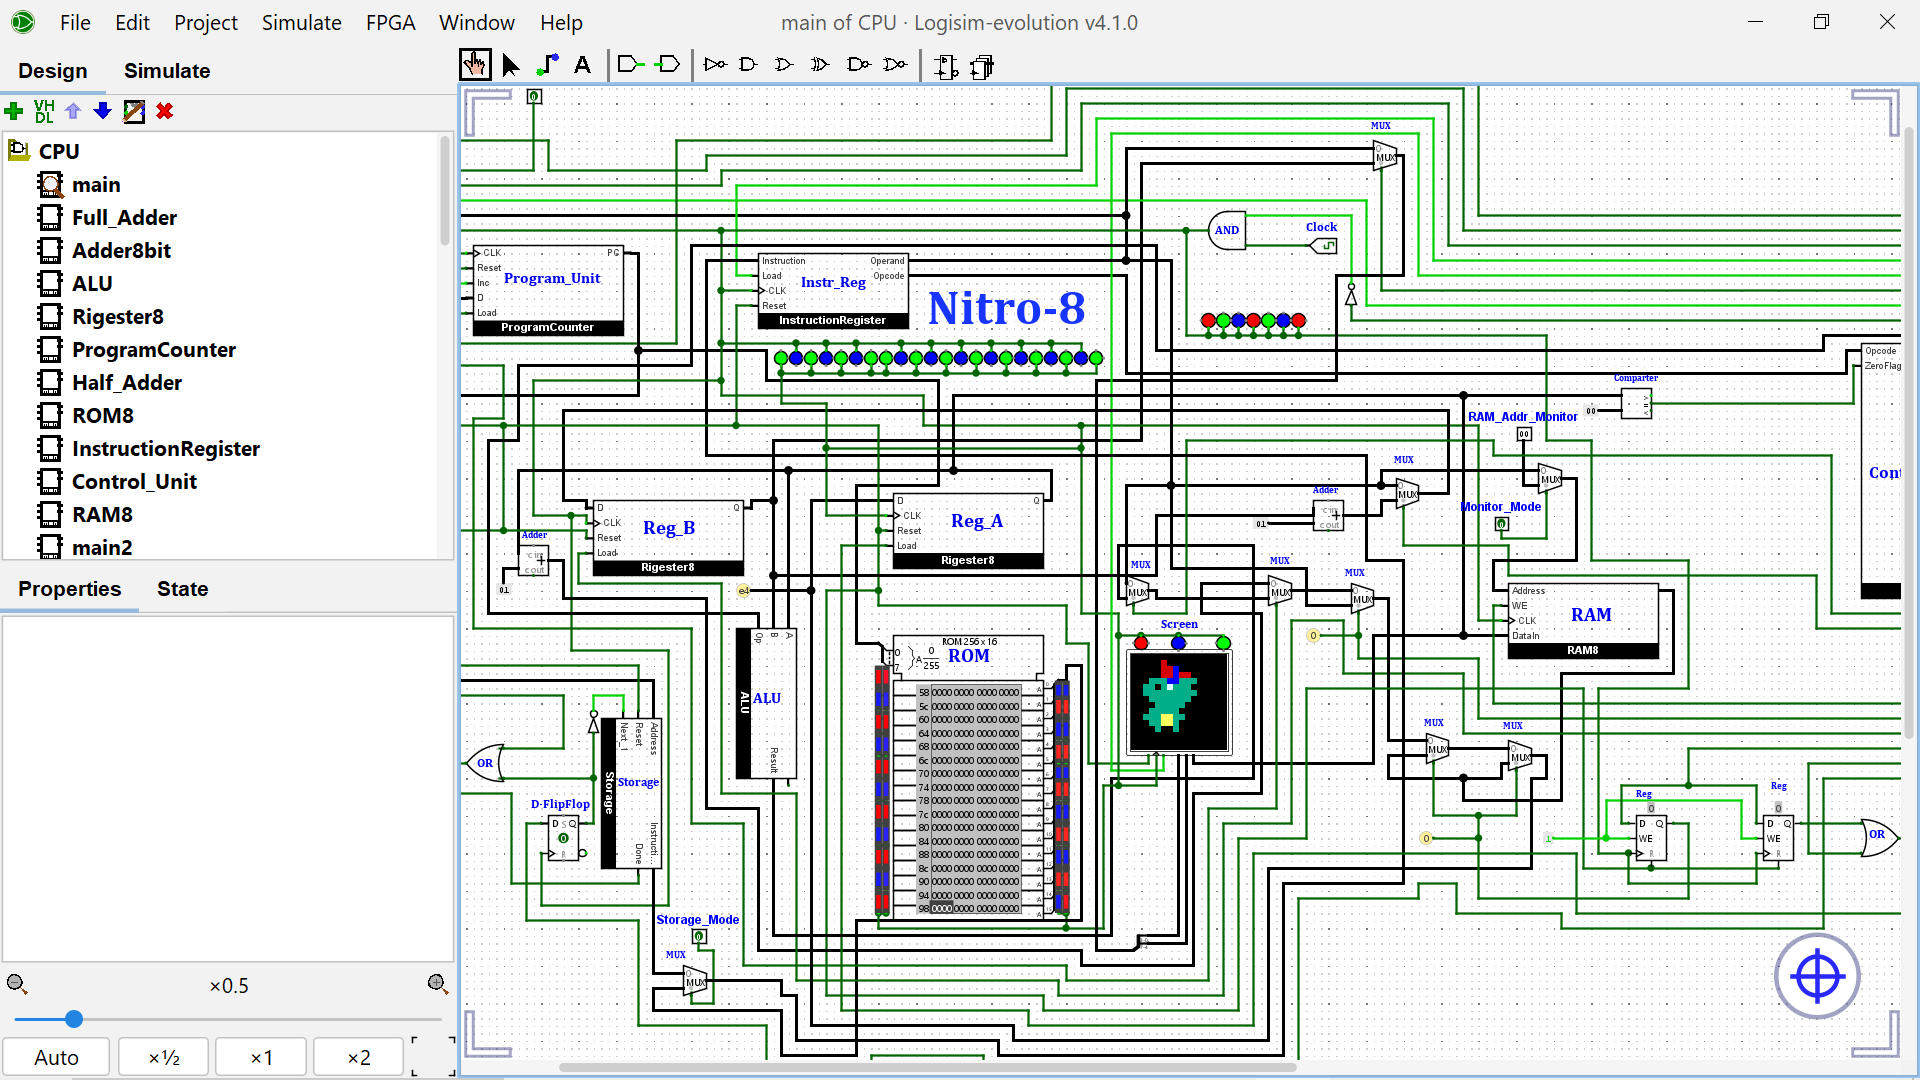
Task: Select the NOT gate toolbar icon
Action: coord(715,66)
